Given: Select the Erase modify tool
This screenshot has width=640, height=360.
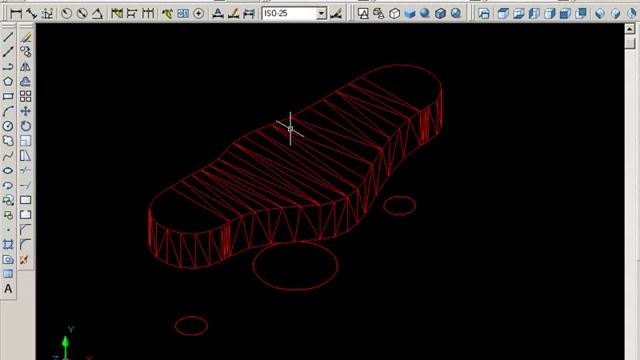Looking at the screenshot, I should pyautogui.click(x=26, y=37).
